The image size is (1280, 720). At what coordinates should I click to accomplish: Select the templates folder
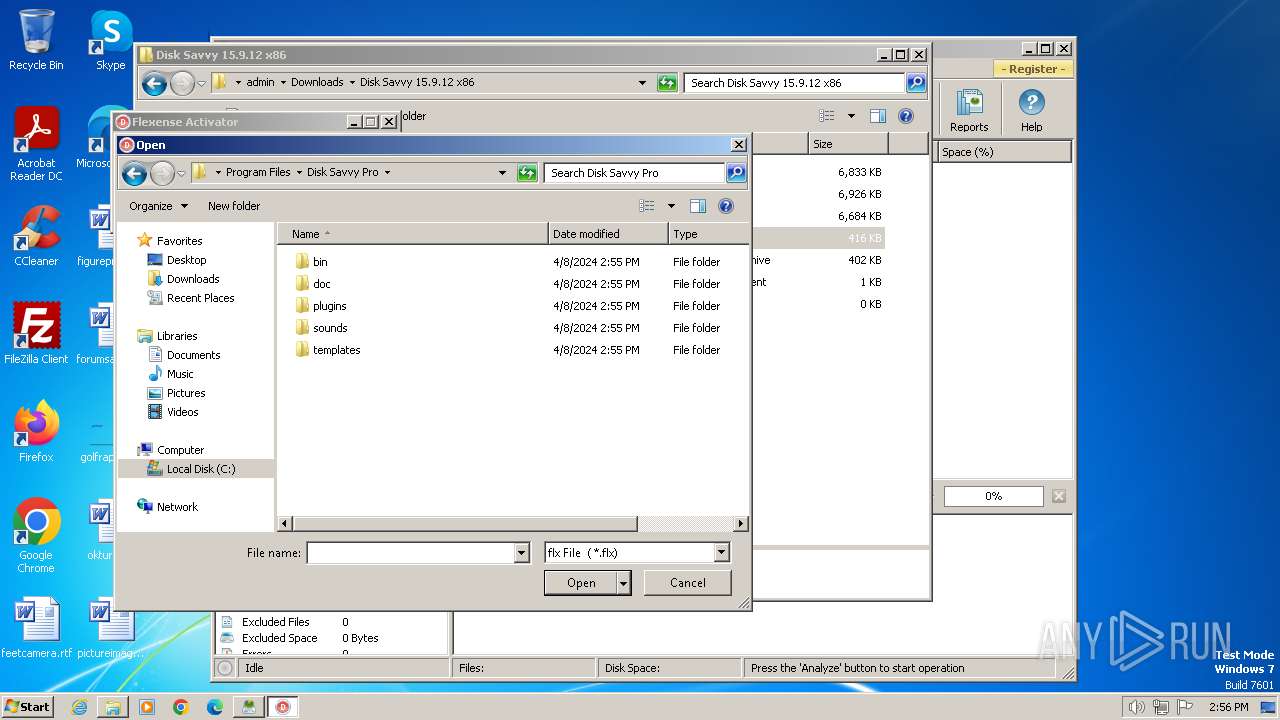(x=336, y=350)
